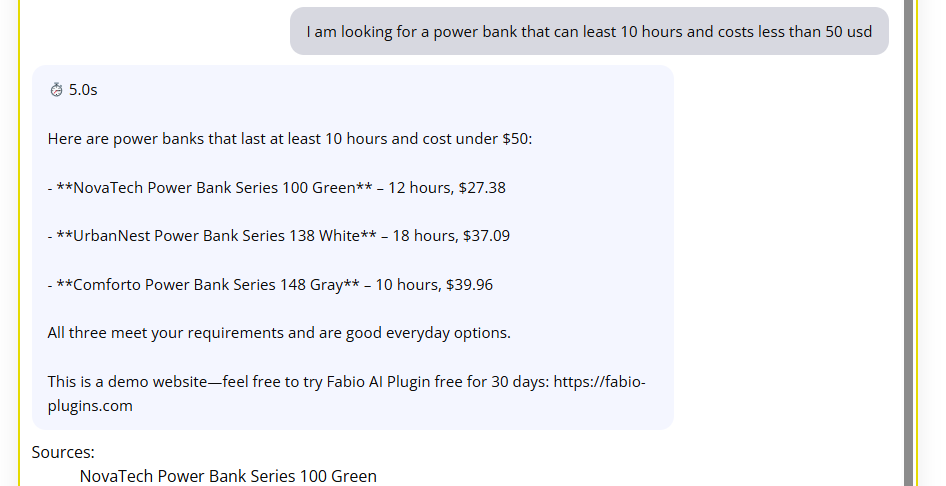Click the "This is a demo website" text
Image resolution: width=946 pixels, height=486 pixels.
(x=128, y=382)
